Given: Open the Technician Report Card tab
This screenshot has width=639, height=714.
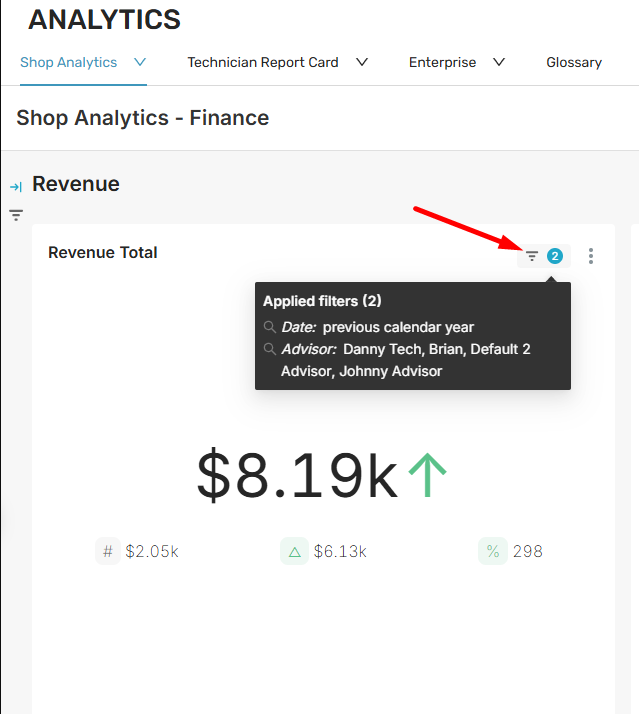Looking at the screenshot, I should point(263,62).
